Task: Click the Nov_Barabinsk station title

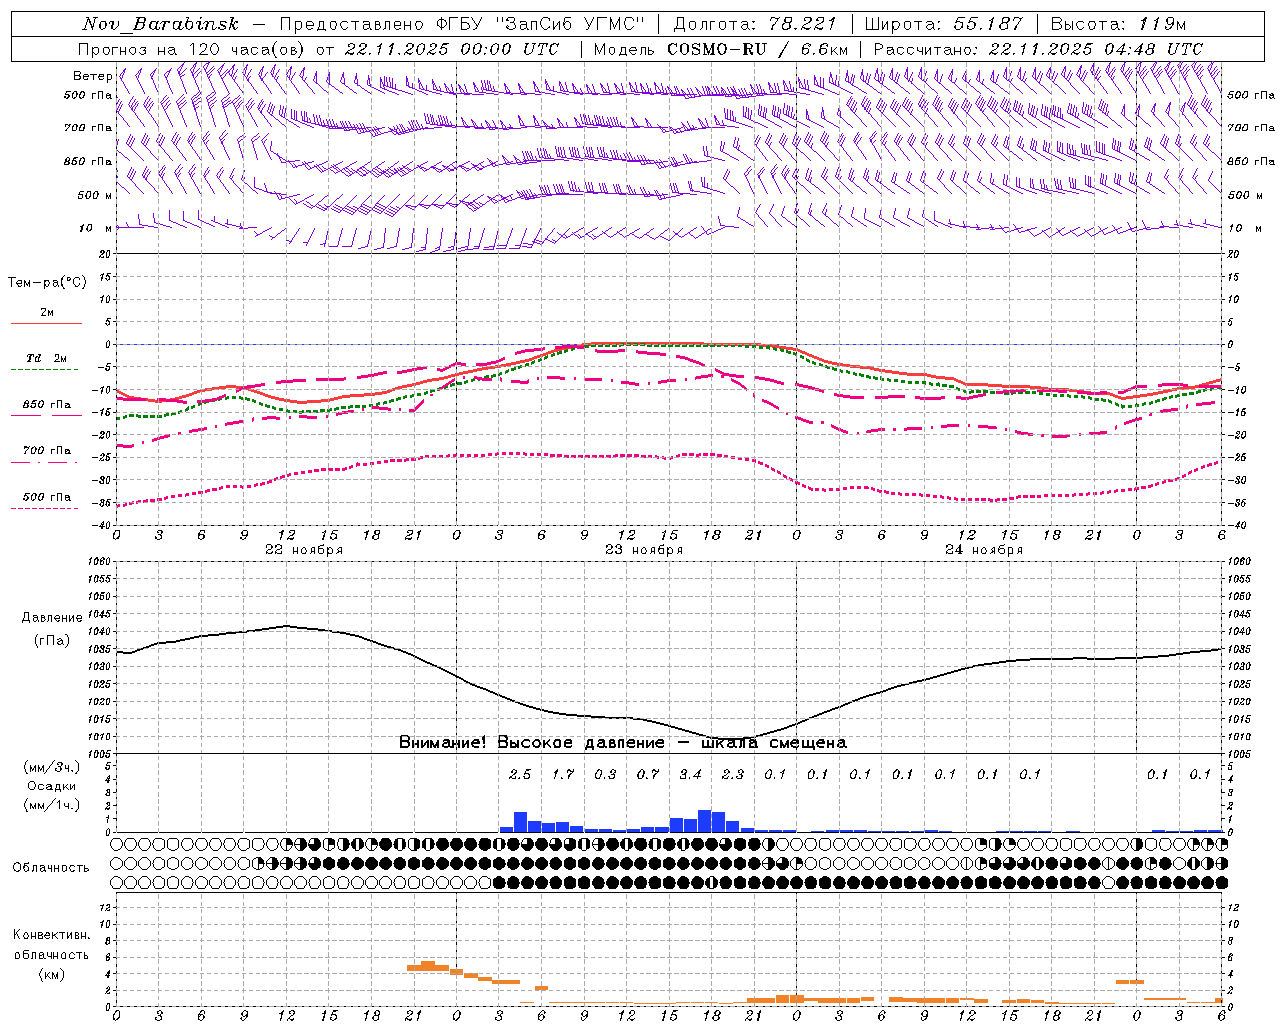Action: point(161,24)
